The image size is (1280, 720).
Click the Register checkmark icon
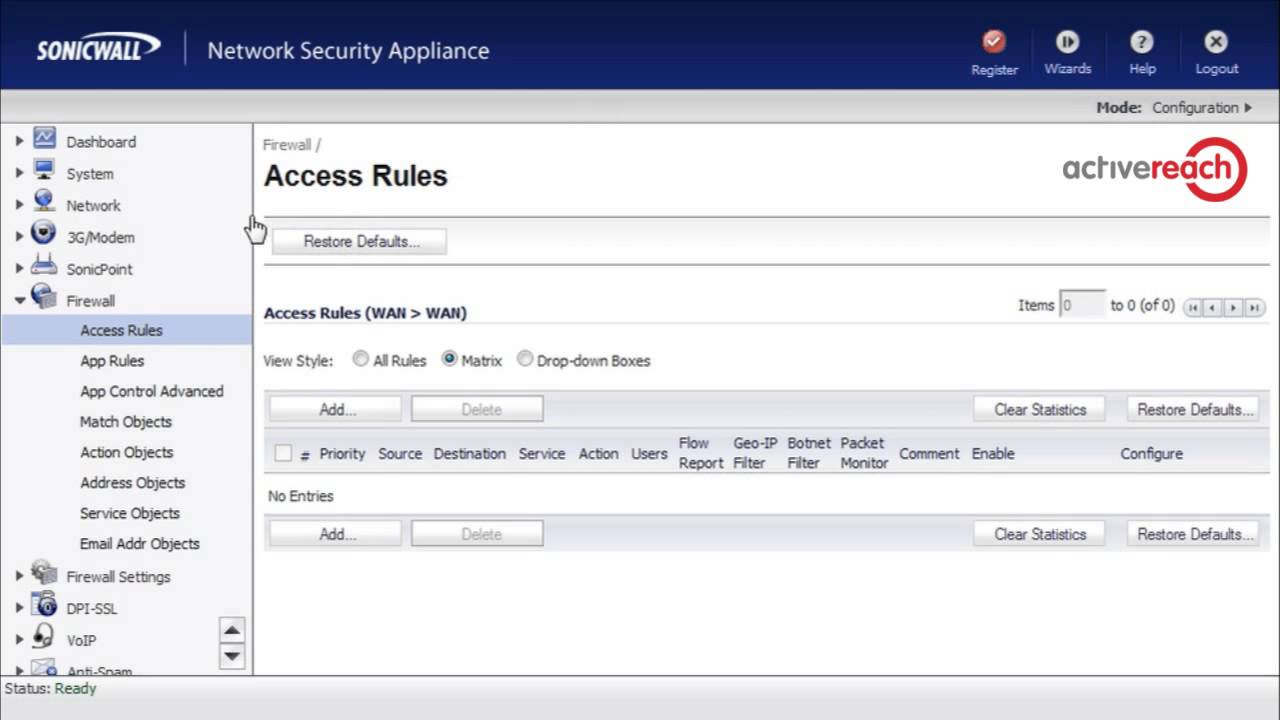pyautogui.click(x=993, y=41)
